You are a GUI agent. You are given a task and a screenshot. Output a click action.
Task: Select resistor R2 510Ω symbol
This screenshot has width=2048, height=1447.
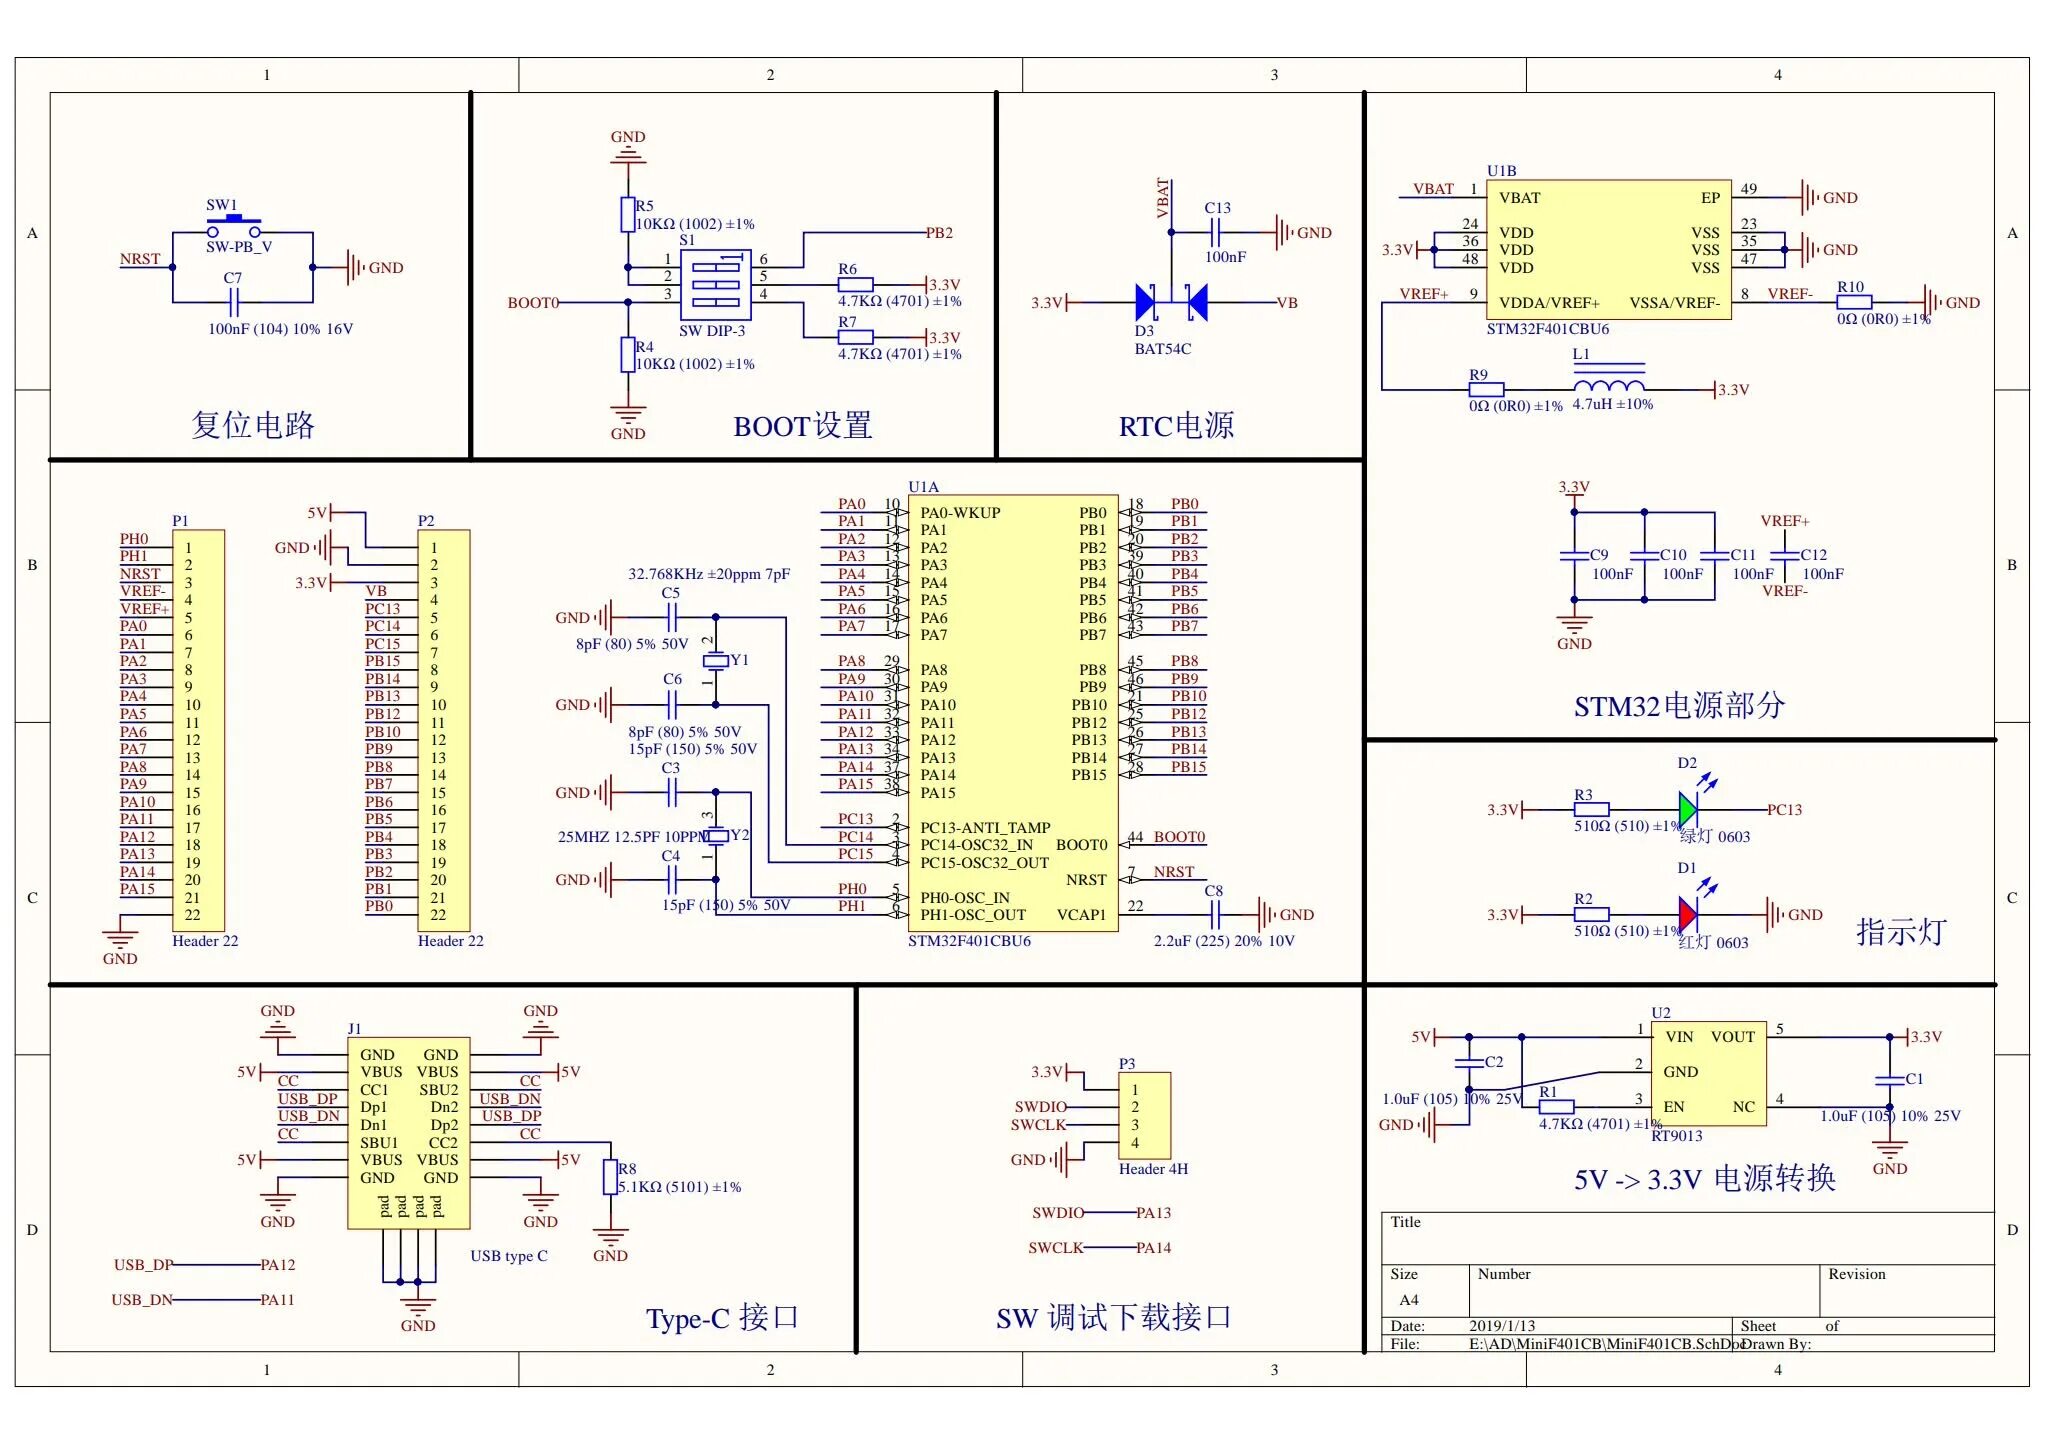1591,914
